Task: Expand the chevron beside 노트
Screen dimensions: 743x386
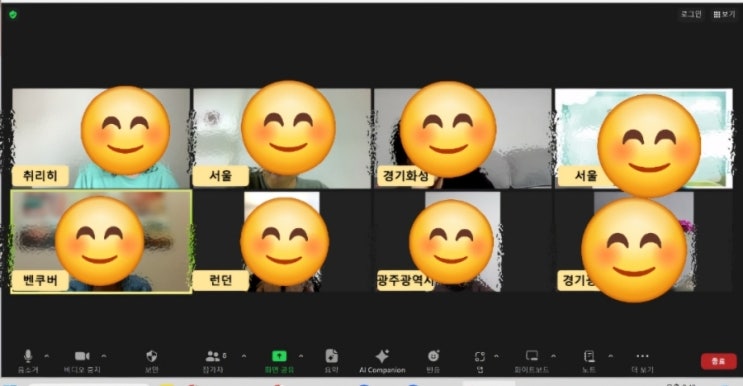Action: pyautogui.click(x=610, y=355)
